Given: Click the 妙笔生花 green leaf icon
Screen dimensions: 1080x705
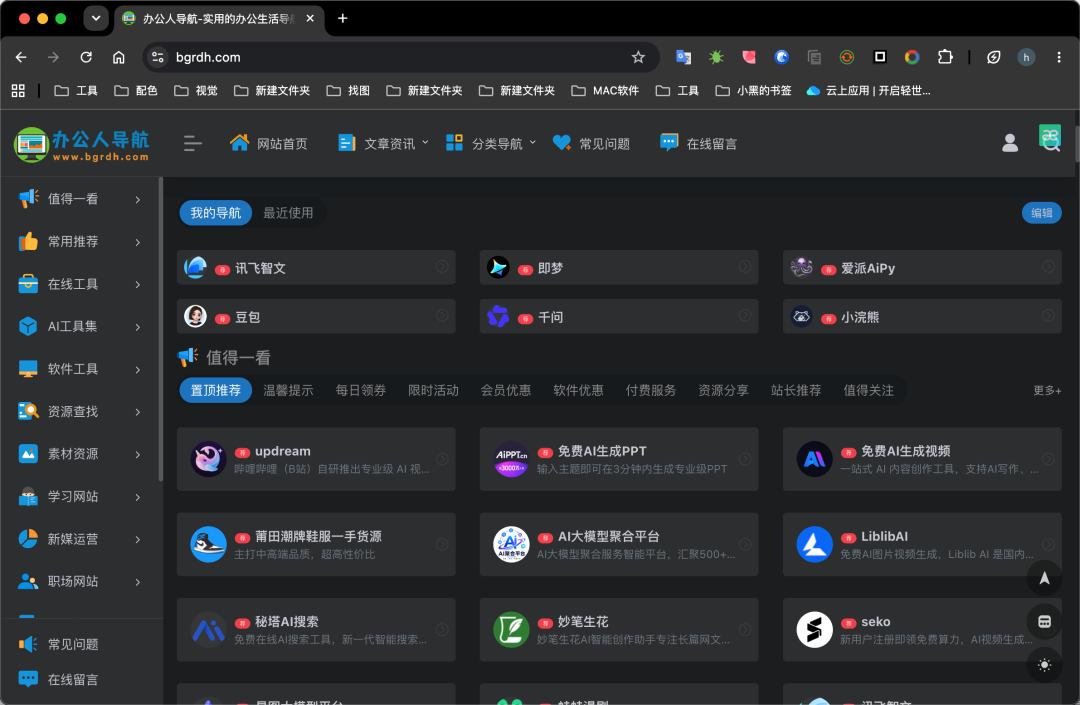Looking at the screenshot, I should [511, 630].
